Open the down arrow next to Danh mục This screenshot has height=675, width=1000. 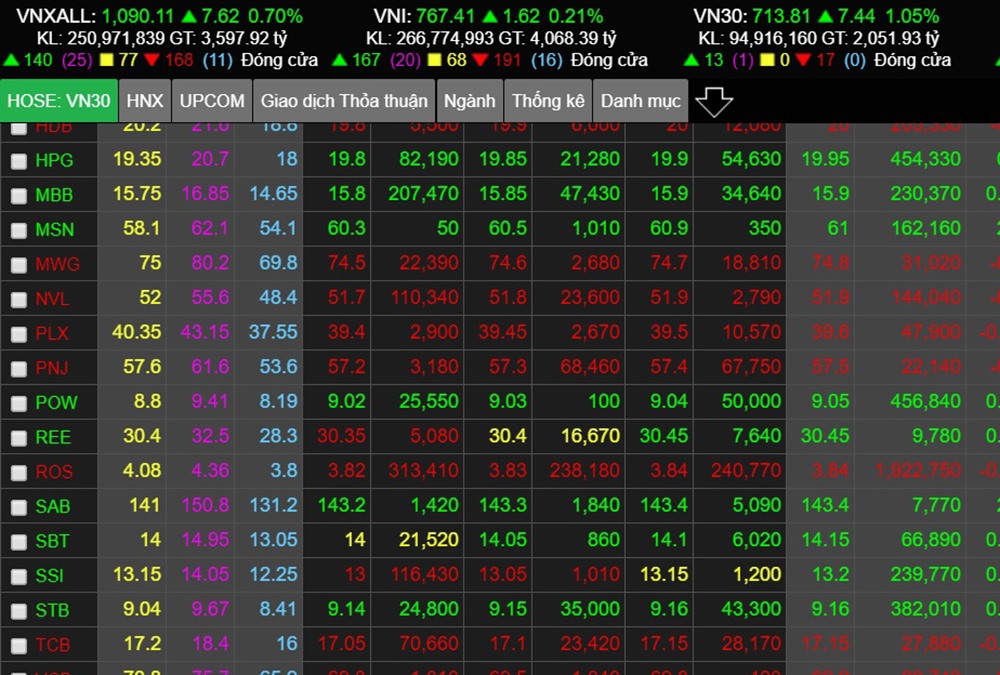point(714,101)
